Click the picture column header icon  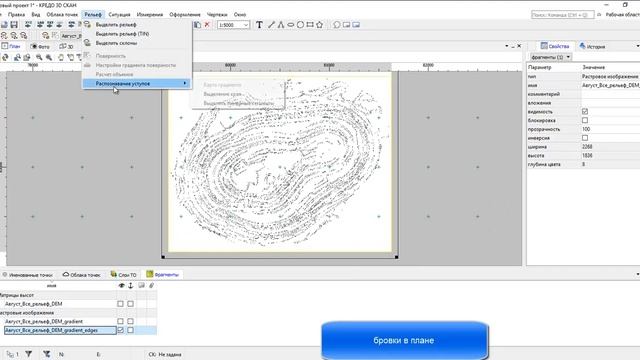click(x=141, y=286)
